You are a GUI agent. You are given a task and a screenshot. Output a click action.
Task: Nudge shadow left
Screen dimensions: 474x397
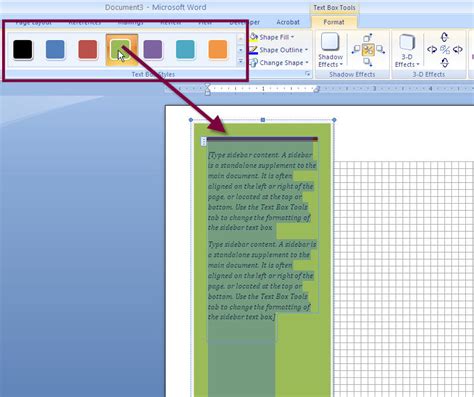(x=356, y=50)
